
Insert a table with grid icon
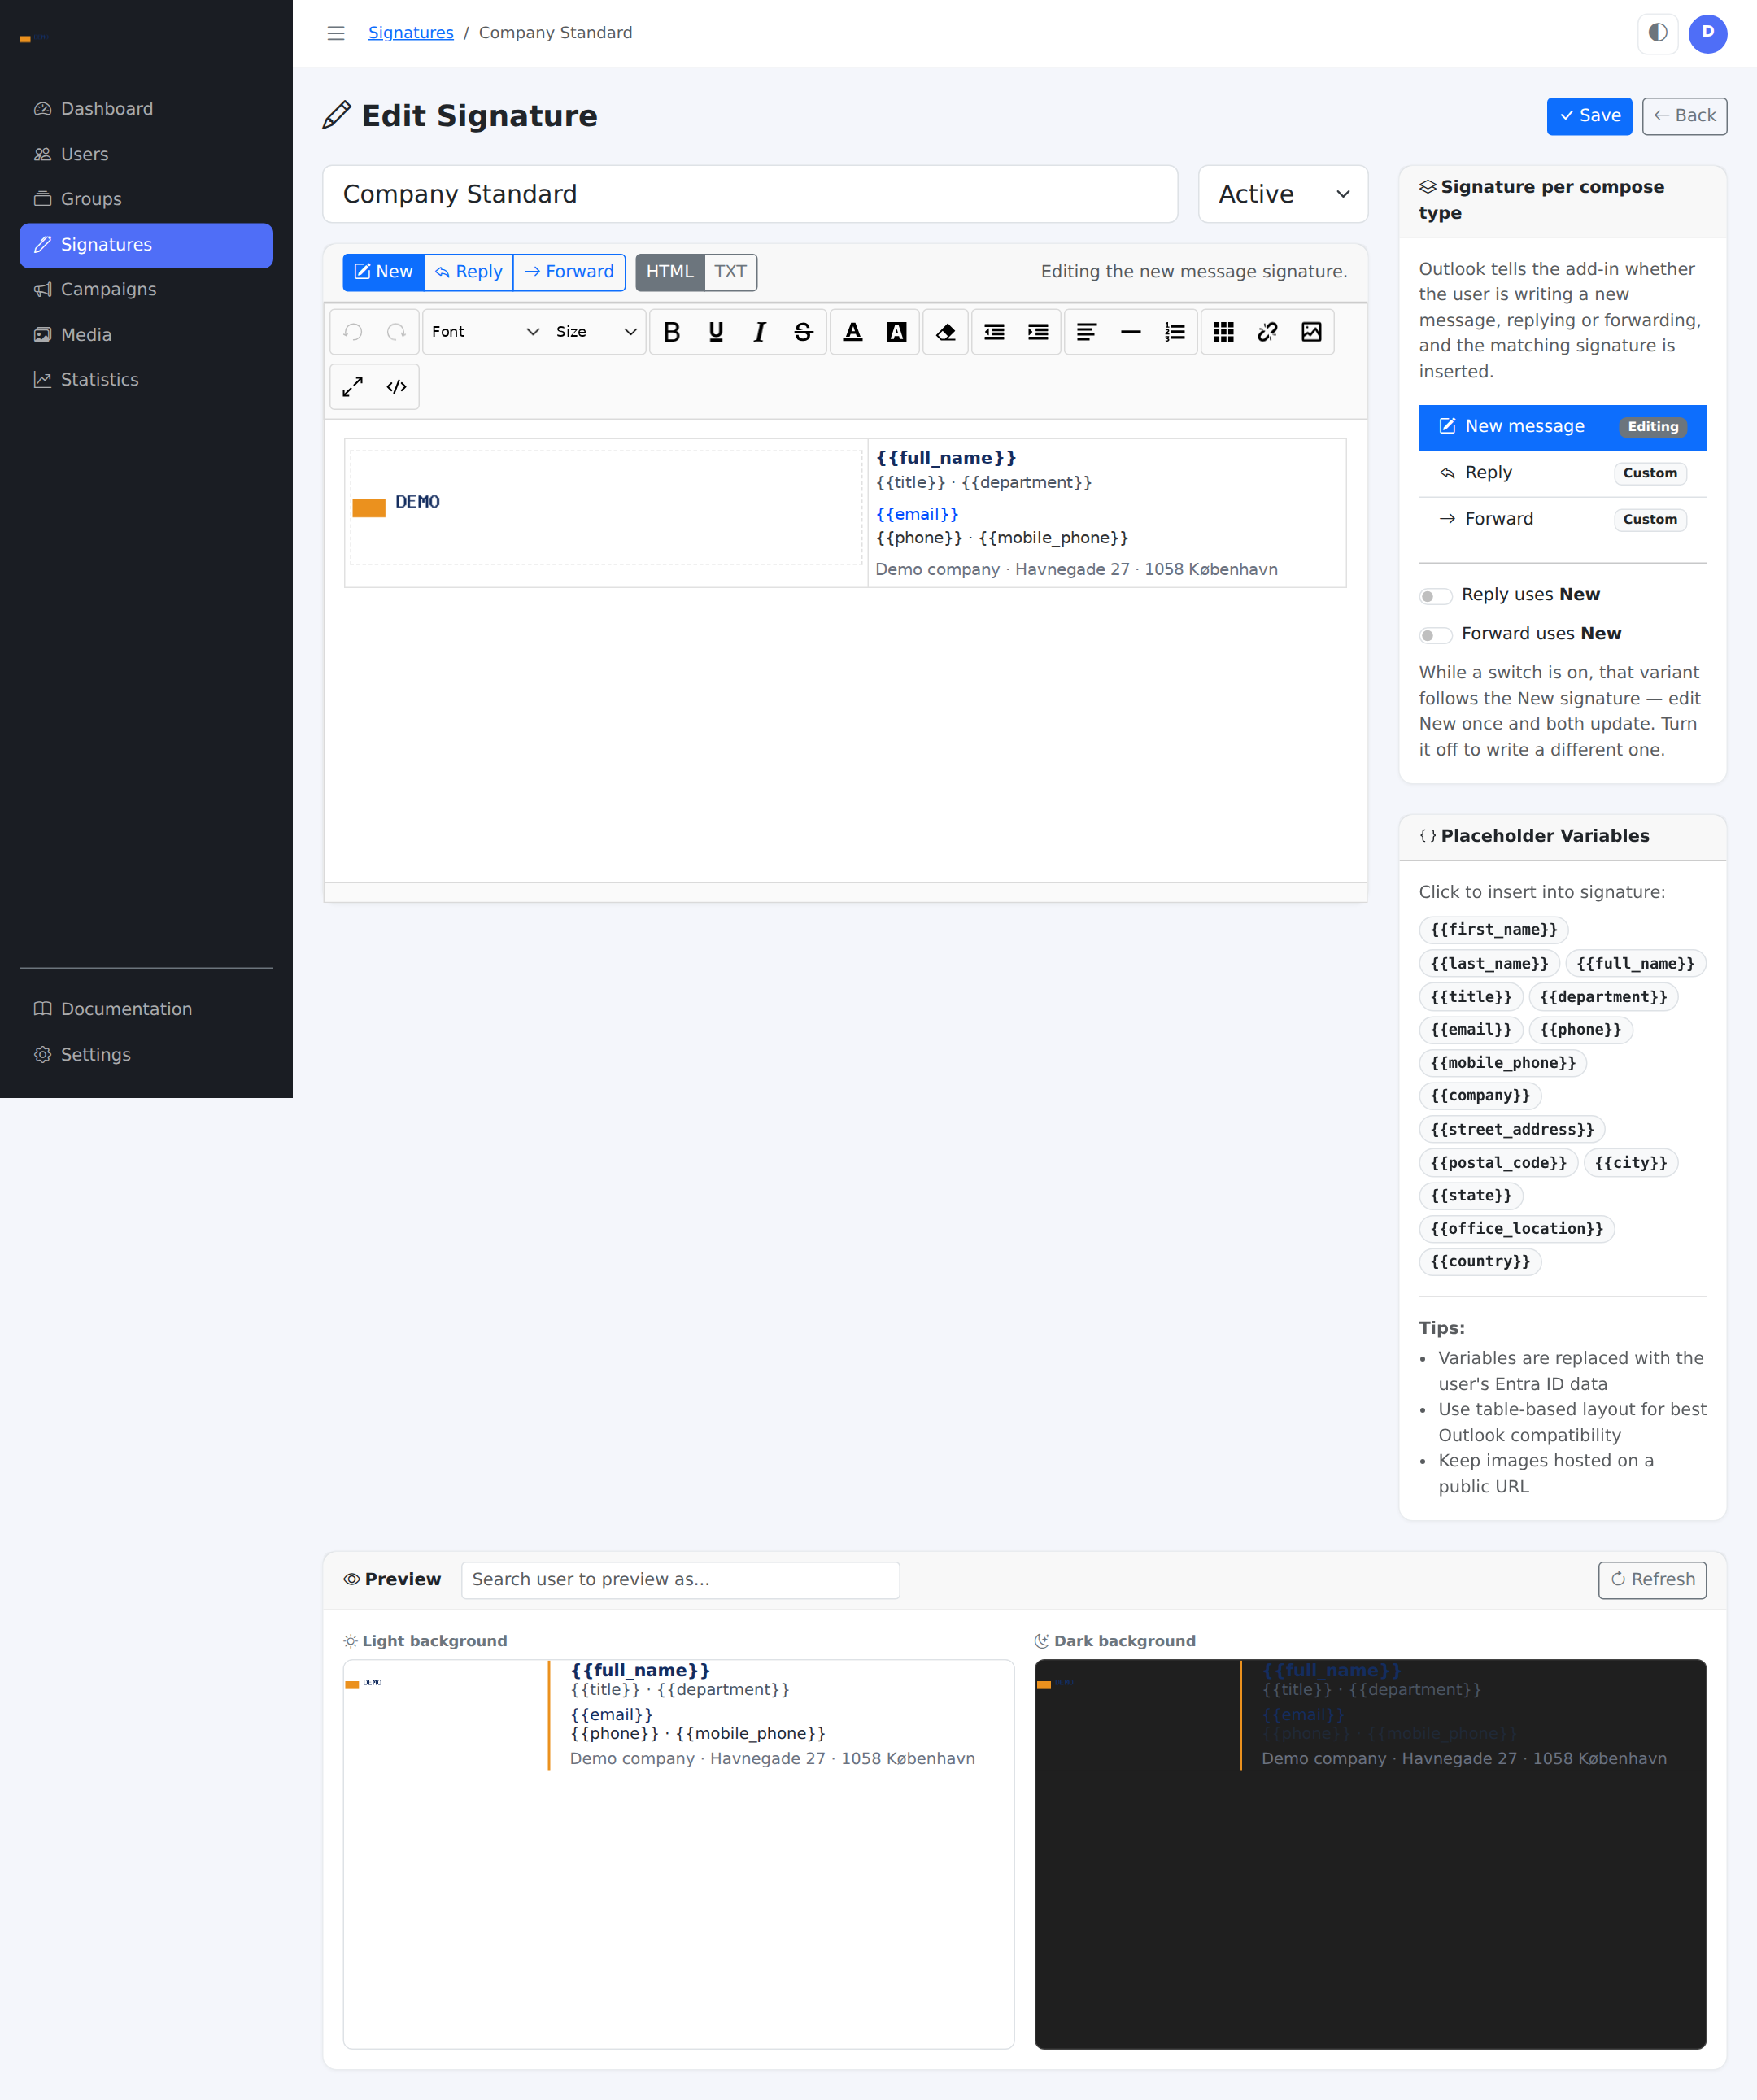(1223, 332)
